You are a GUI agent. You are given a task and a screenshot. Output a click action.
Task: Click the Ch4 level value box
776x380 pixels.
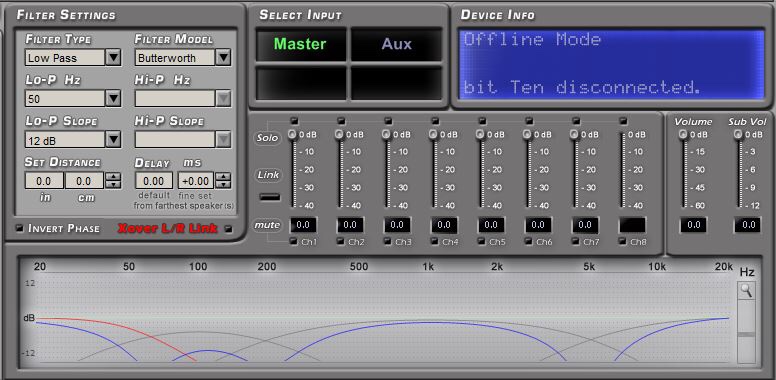click(444, 225)
